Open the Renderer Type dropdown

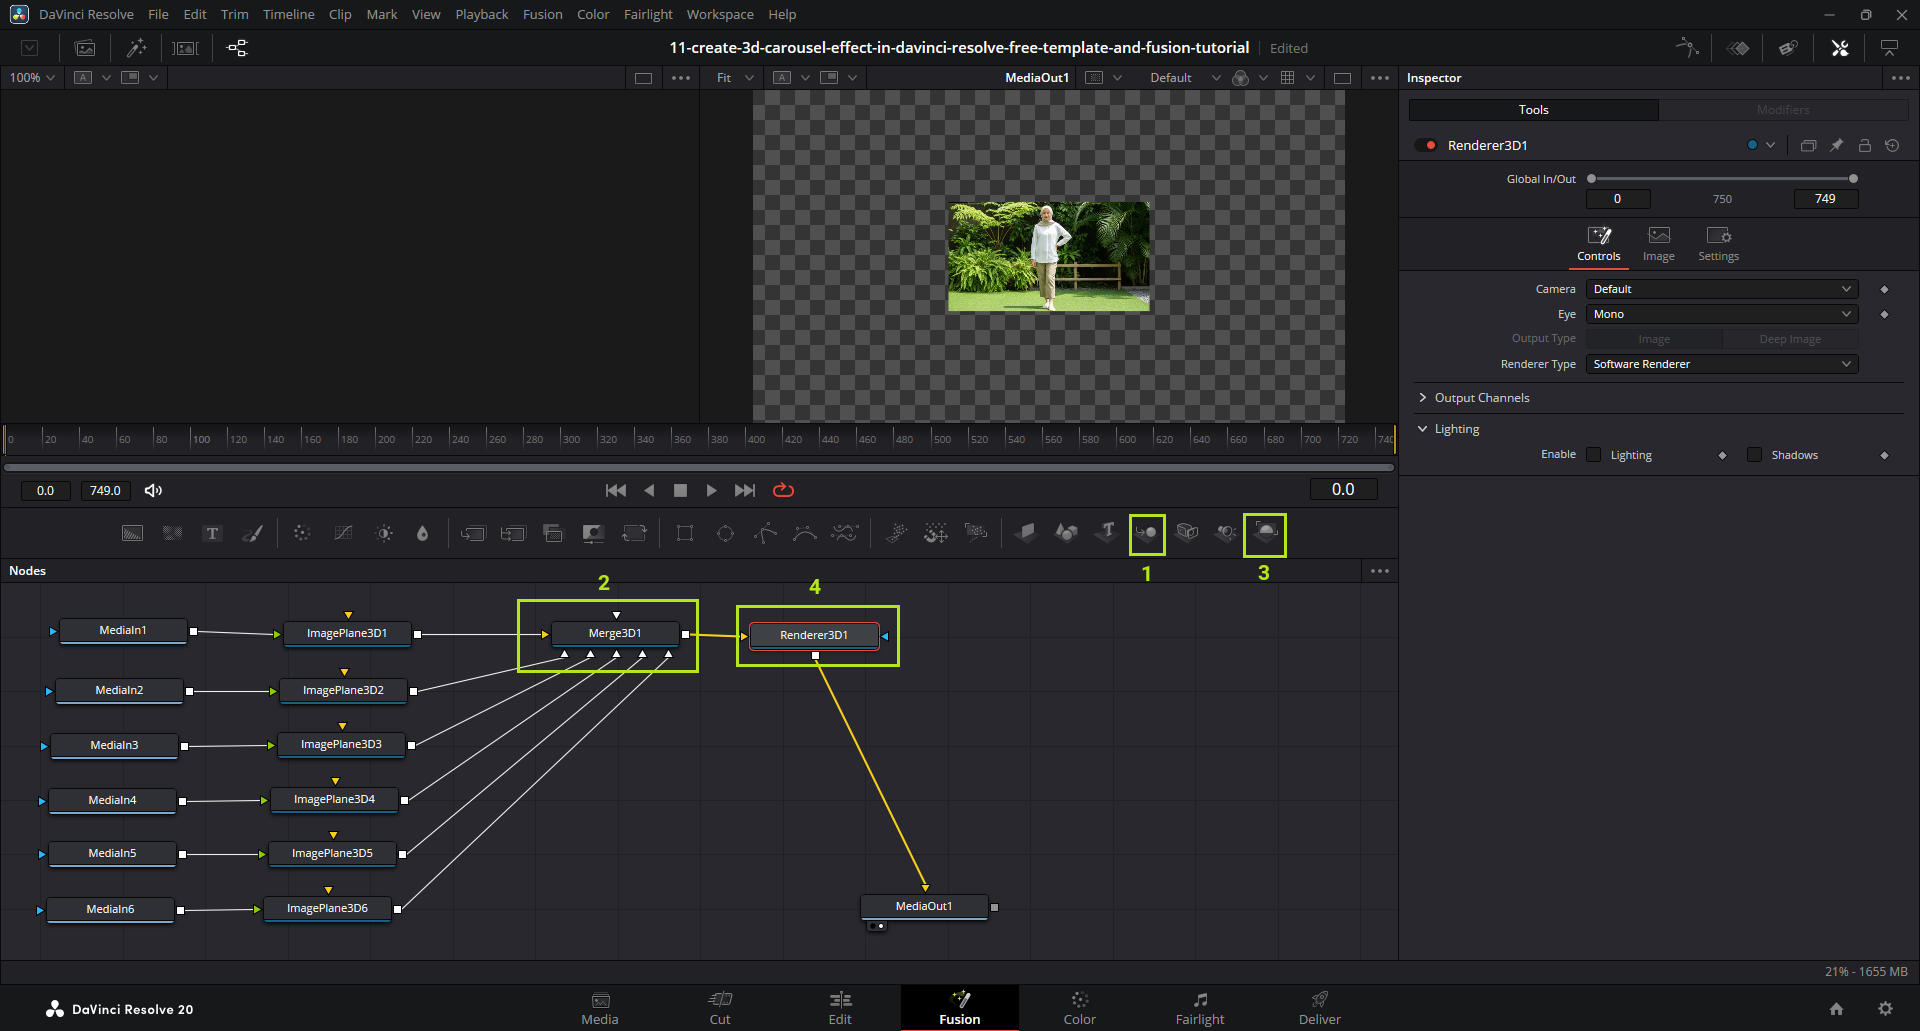click(x=1721, y=364)
